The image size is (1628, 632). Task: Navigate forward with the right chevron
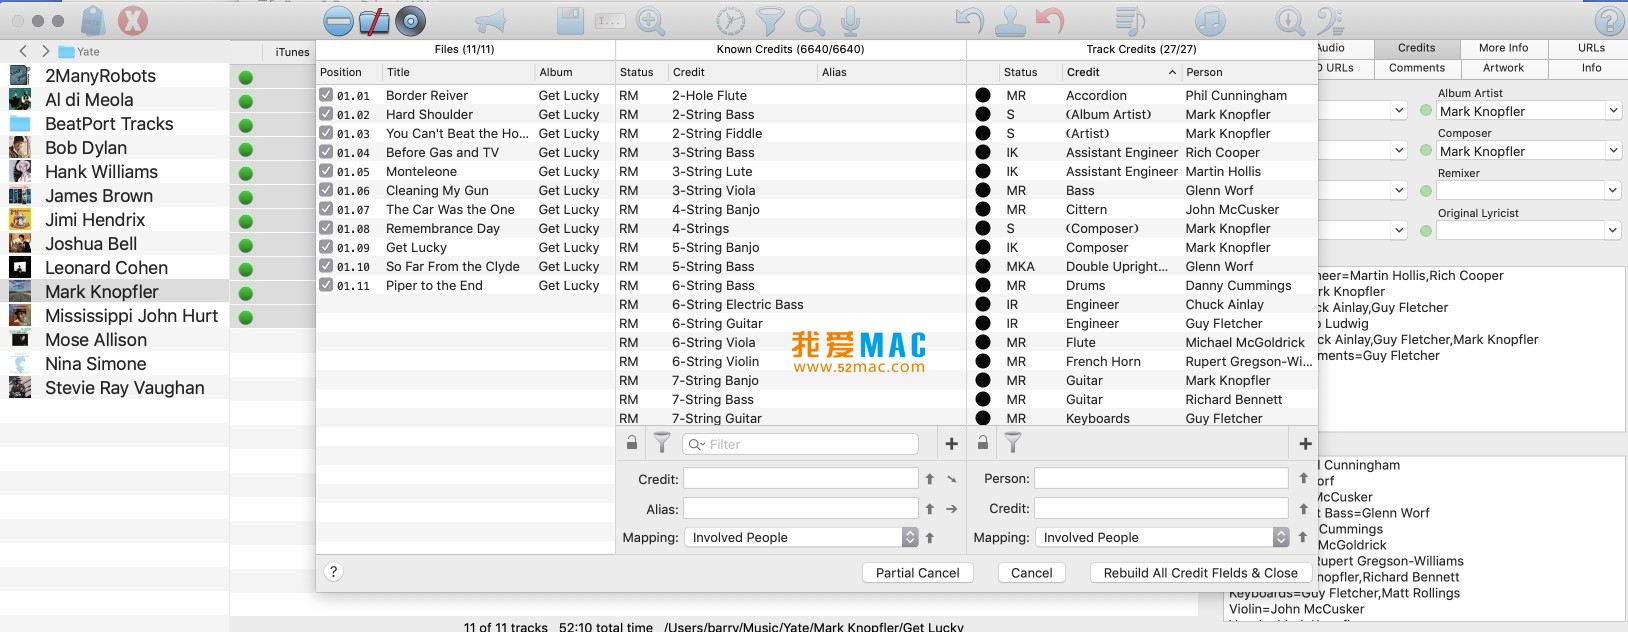coord(45,51)
